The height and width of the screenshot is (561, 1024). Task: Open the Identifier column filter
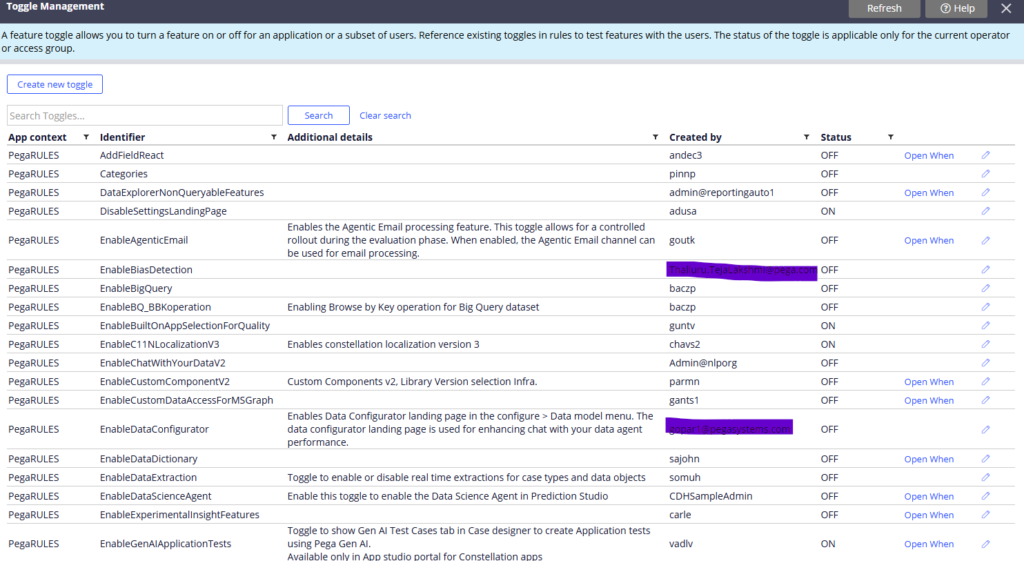[274, 137]
